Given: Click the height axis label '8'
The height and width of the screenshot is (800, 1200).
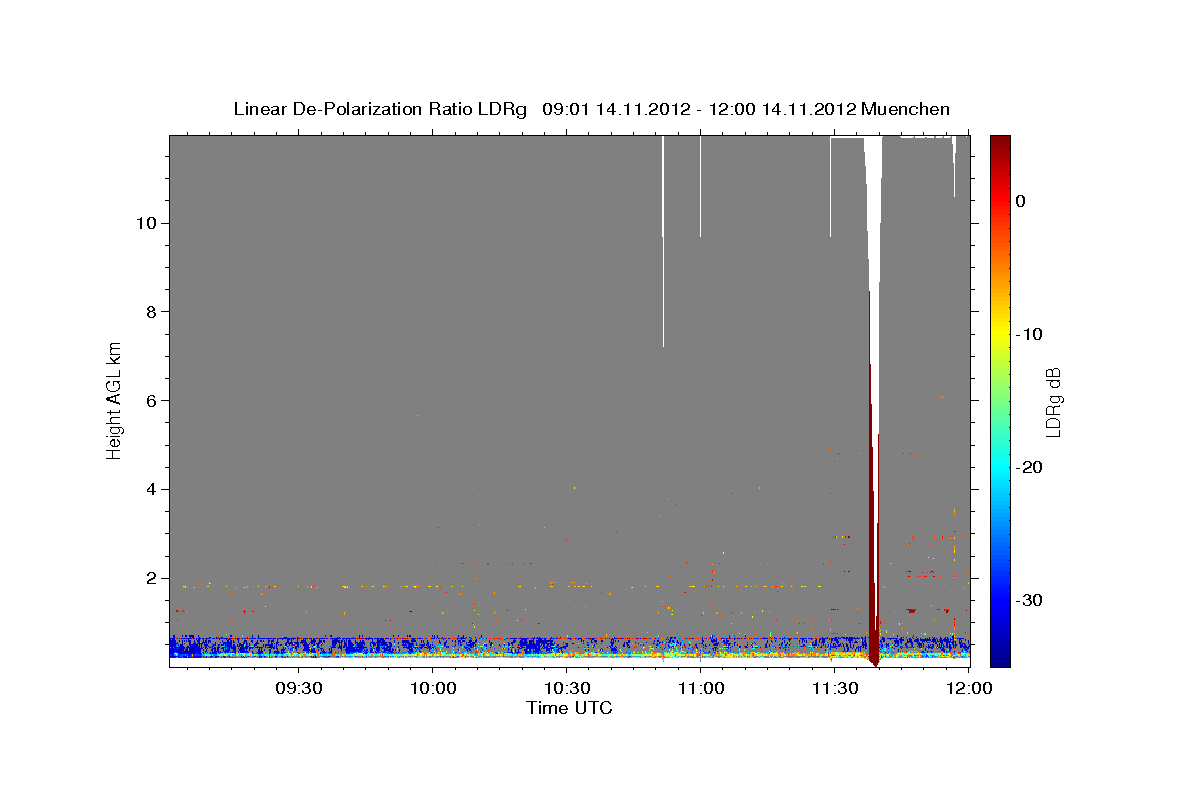Looking at the screenshot, I should [150, 312].
